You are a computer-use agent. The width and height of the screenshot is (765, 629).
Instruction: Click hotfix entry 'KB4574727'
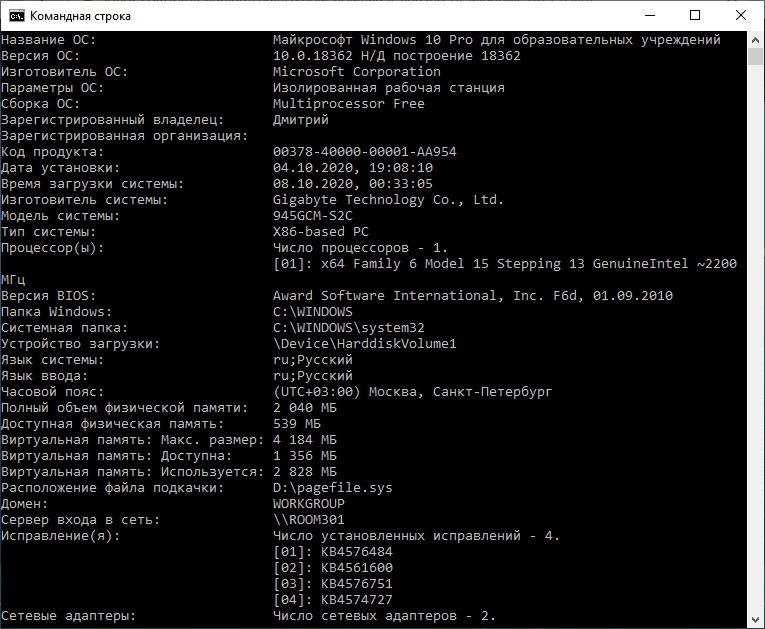coord(357,600)
